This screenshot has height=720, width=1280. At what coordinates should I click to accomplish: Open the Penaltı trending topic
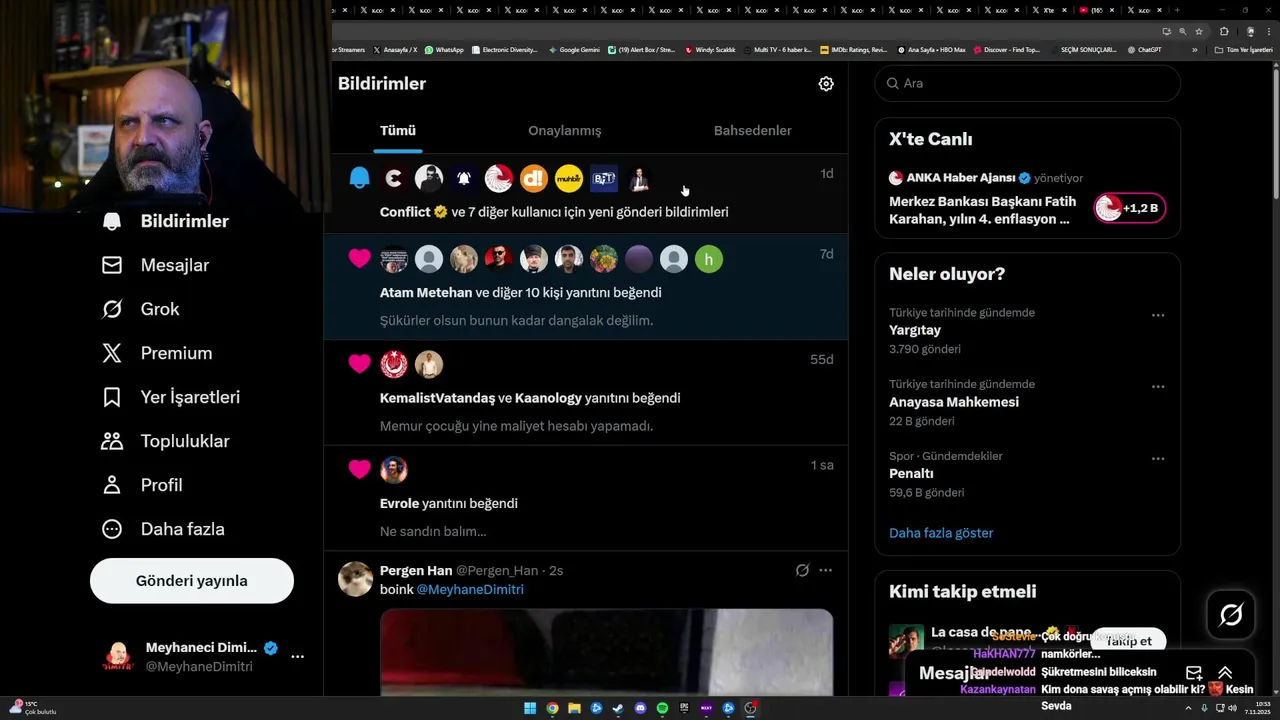1027,474
